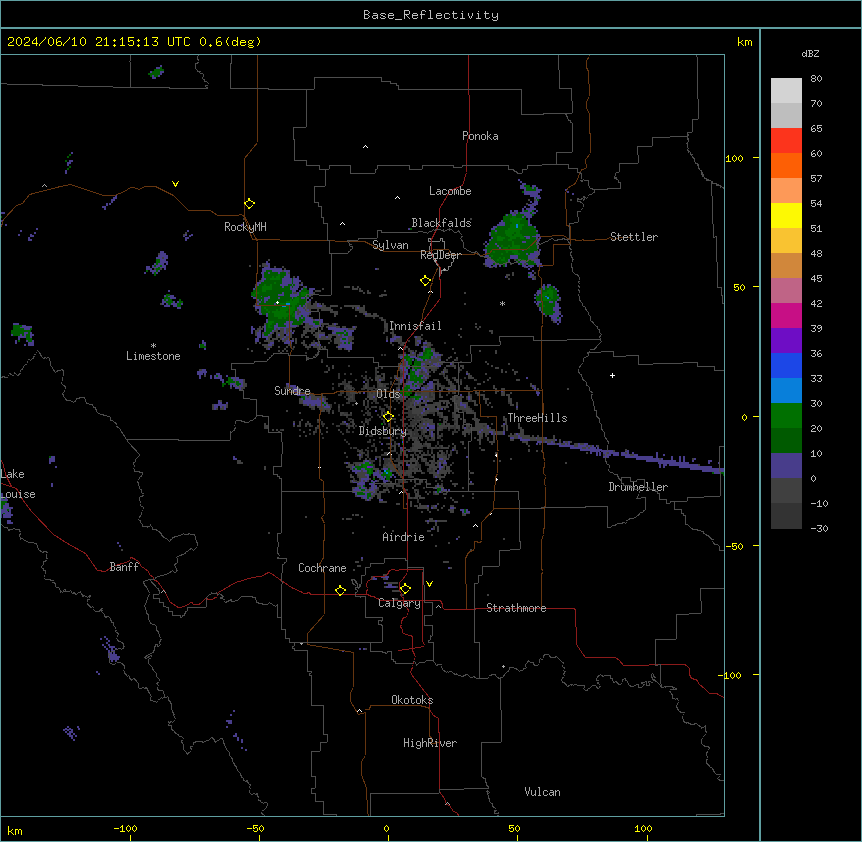Click the large green storm cell east of Blackfalds

click(x=513, y=240)
